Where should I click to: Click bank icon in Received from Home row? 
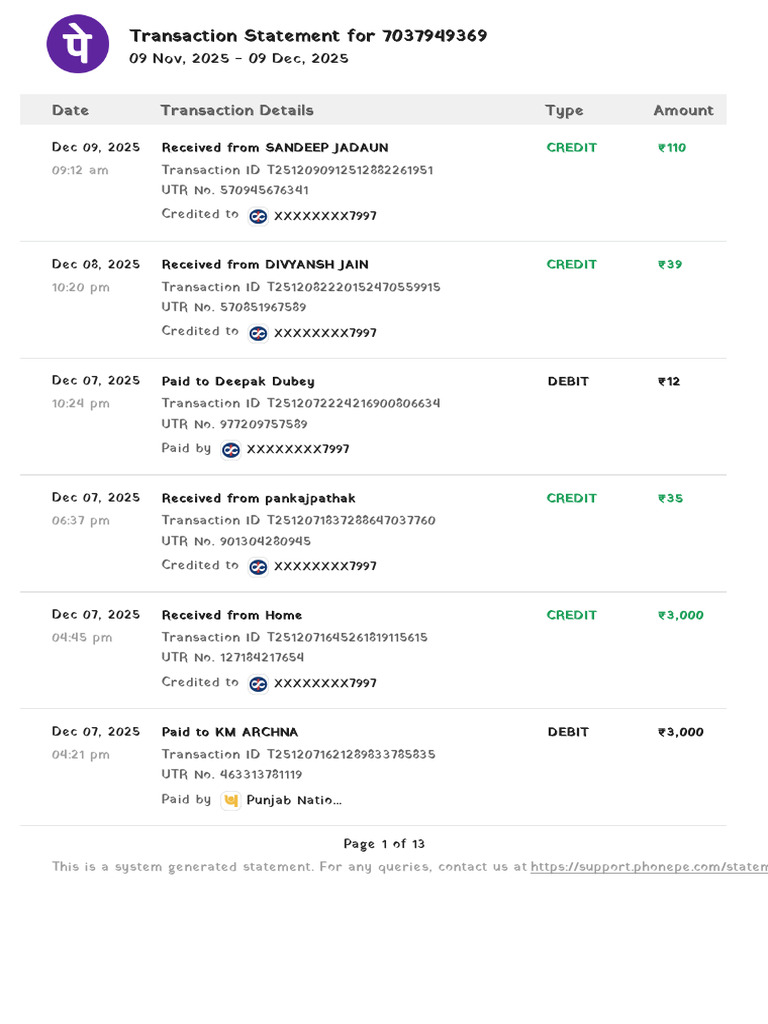258,684
